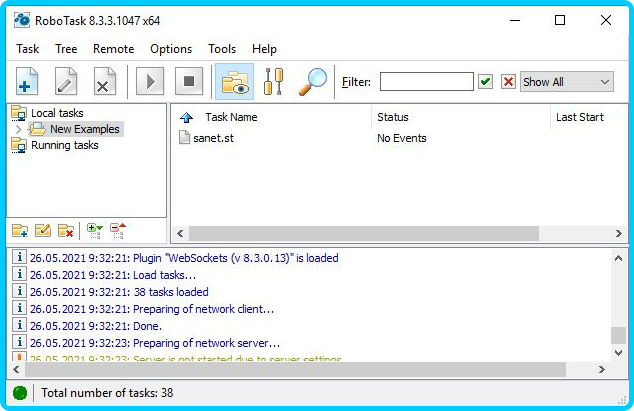Clear filter with the red X button
634x411 pixels.
point(508,82)
